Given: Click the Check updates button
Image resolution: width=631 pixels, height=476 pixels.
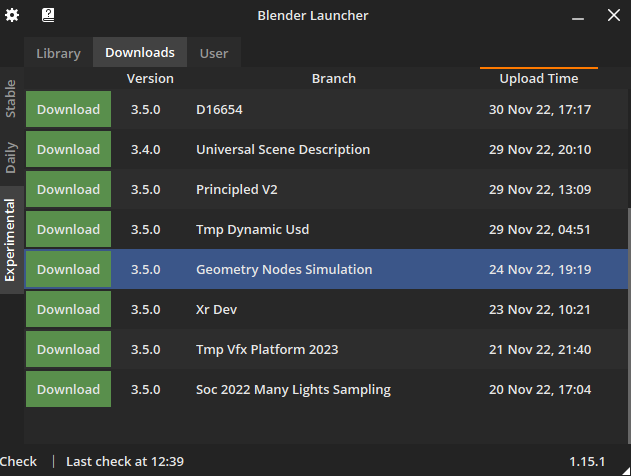Looking at the screenshot, I should pos(18,462).
